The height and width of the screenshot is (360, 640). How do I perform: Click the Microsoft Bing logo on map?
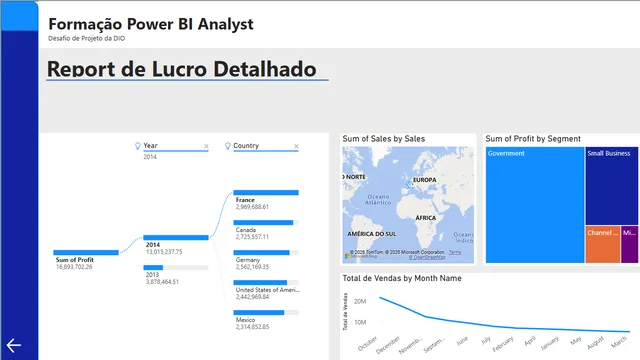[360, 256]
